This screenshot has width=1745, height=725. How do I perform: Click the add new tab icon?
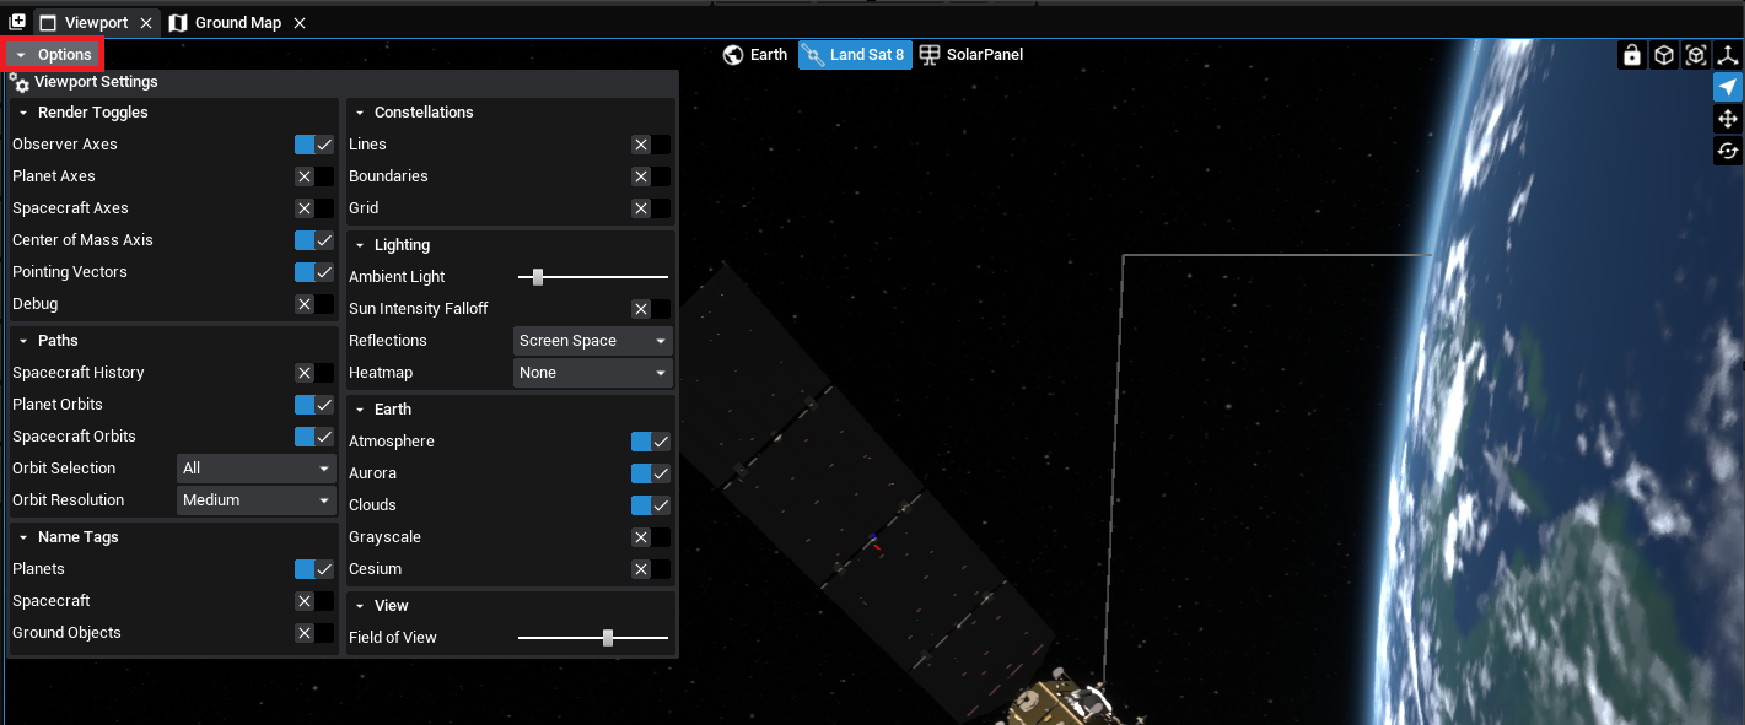17,22
